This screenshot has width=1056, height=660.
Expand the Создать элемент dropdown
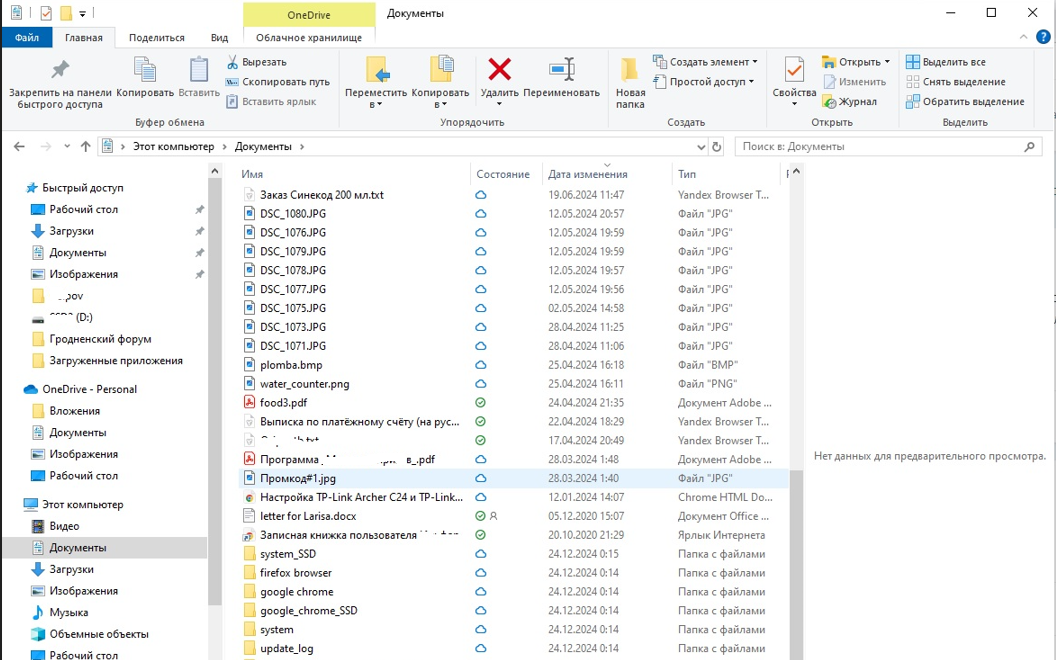point(754,62)
